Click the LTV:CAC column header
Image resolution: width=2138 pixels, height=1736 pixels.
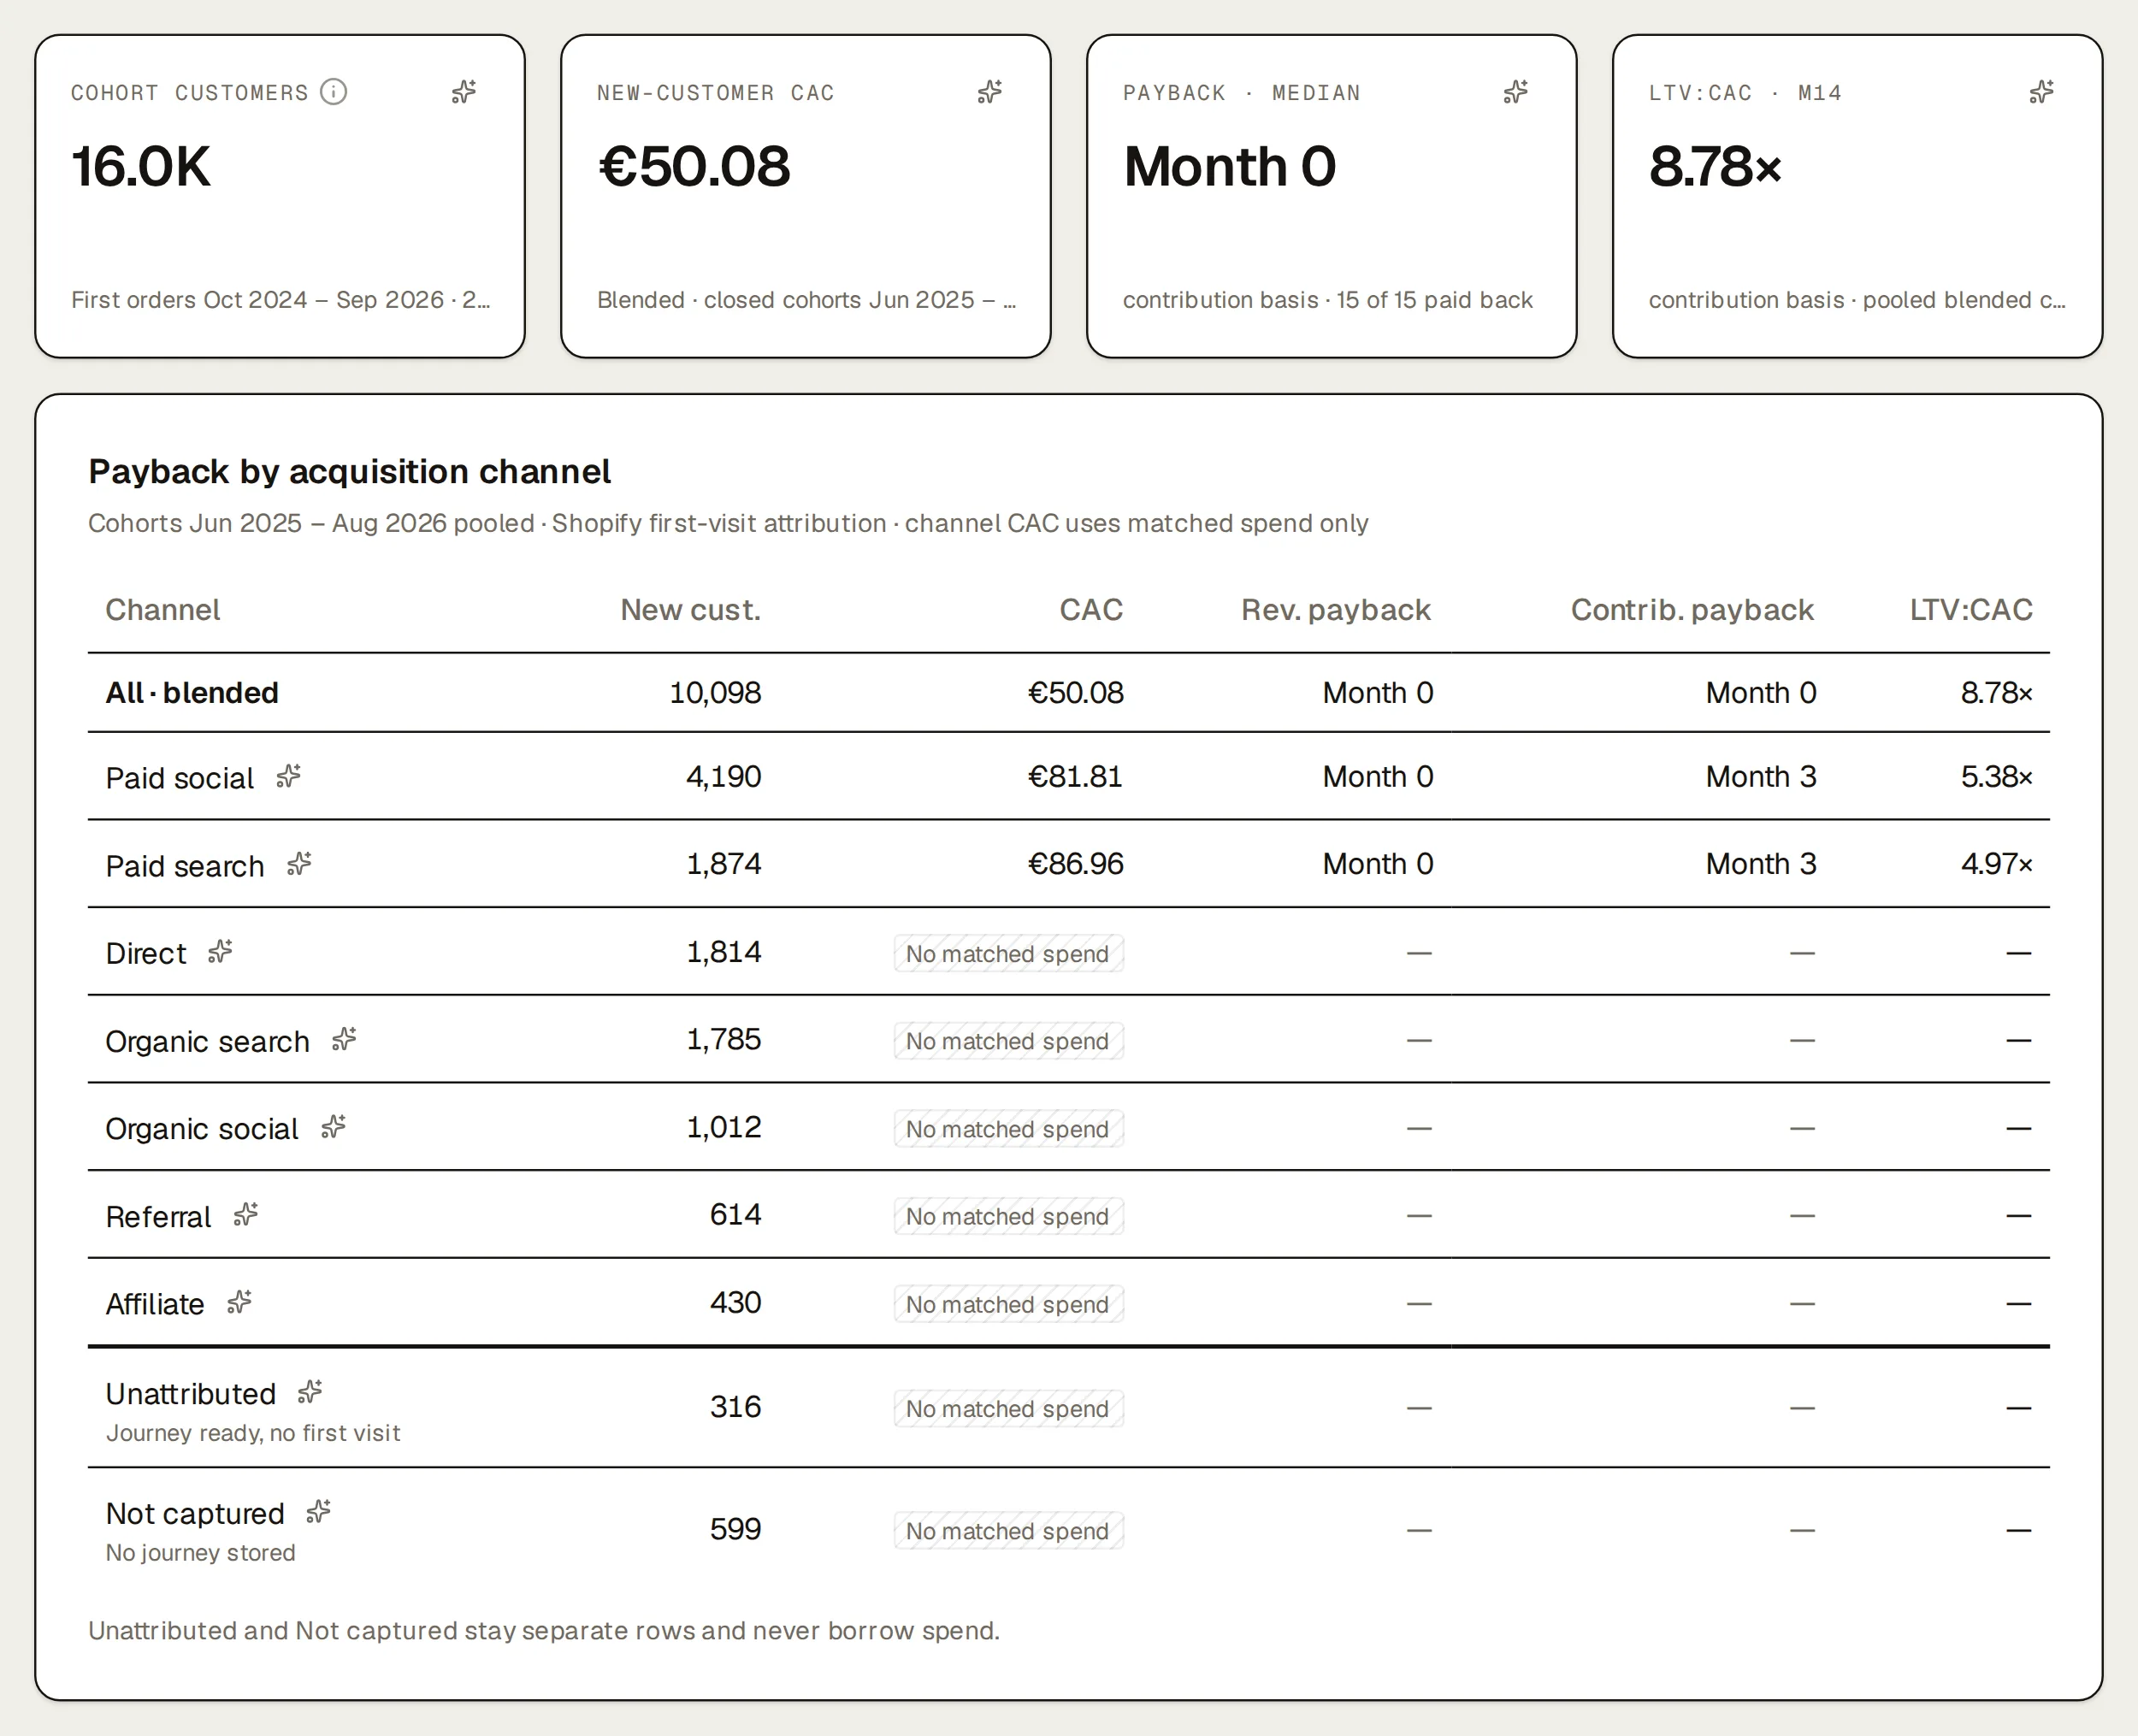pyautogui.click(x=1971, y=610)
